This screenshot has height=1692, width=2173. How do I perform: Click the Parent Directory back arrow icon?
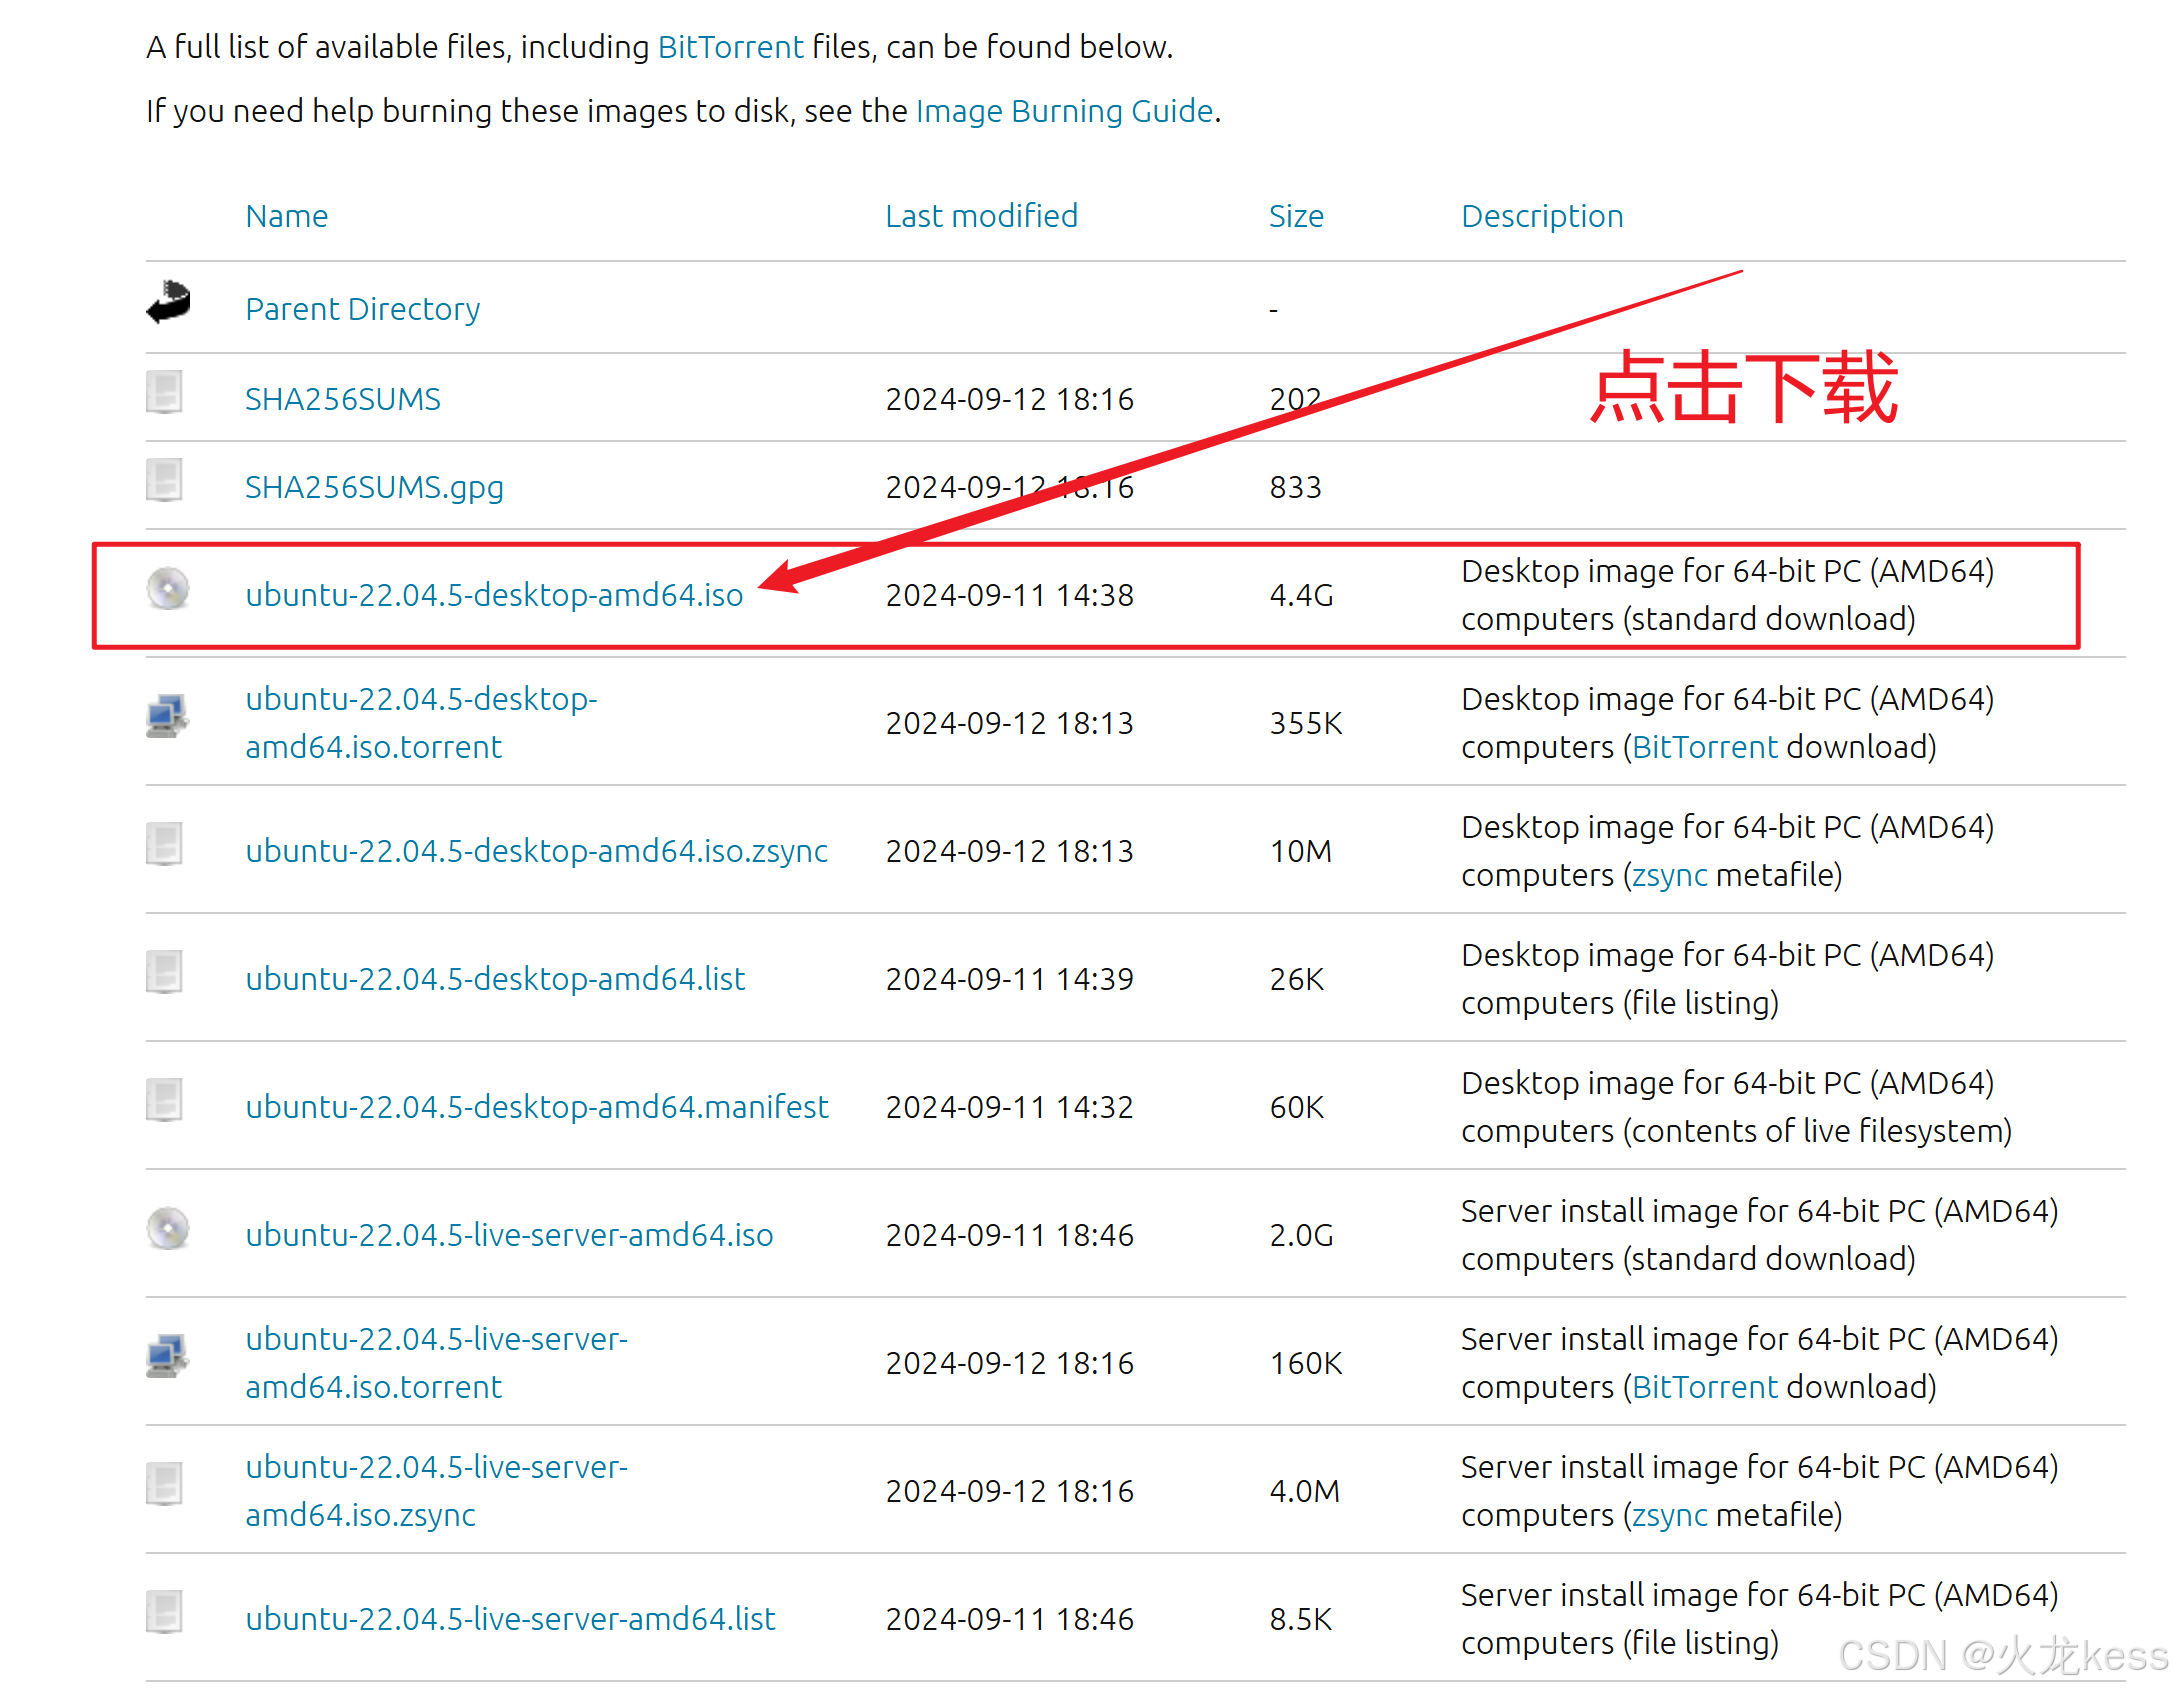click(x=168, y=303)
